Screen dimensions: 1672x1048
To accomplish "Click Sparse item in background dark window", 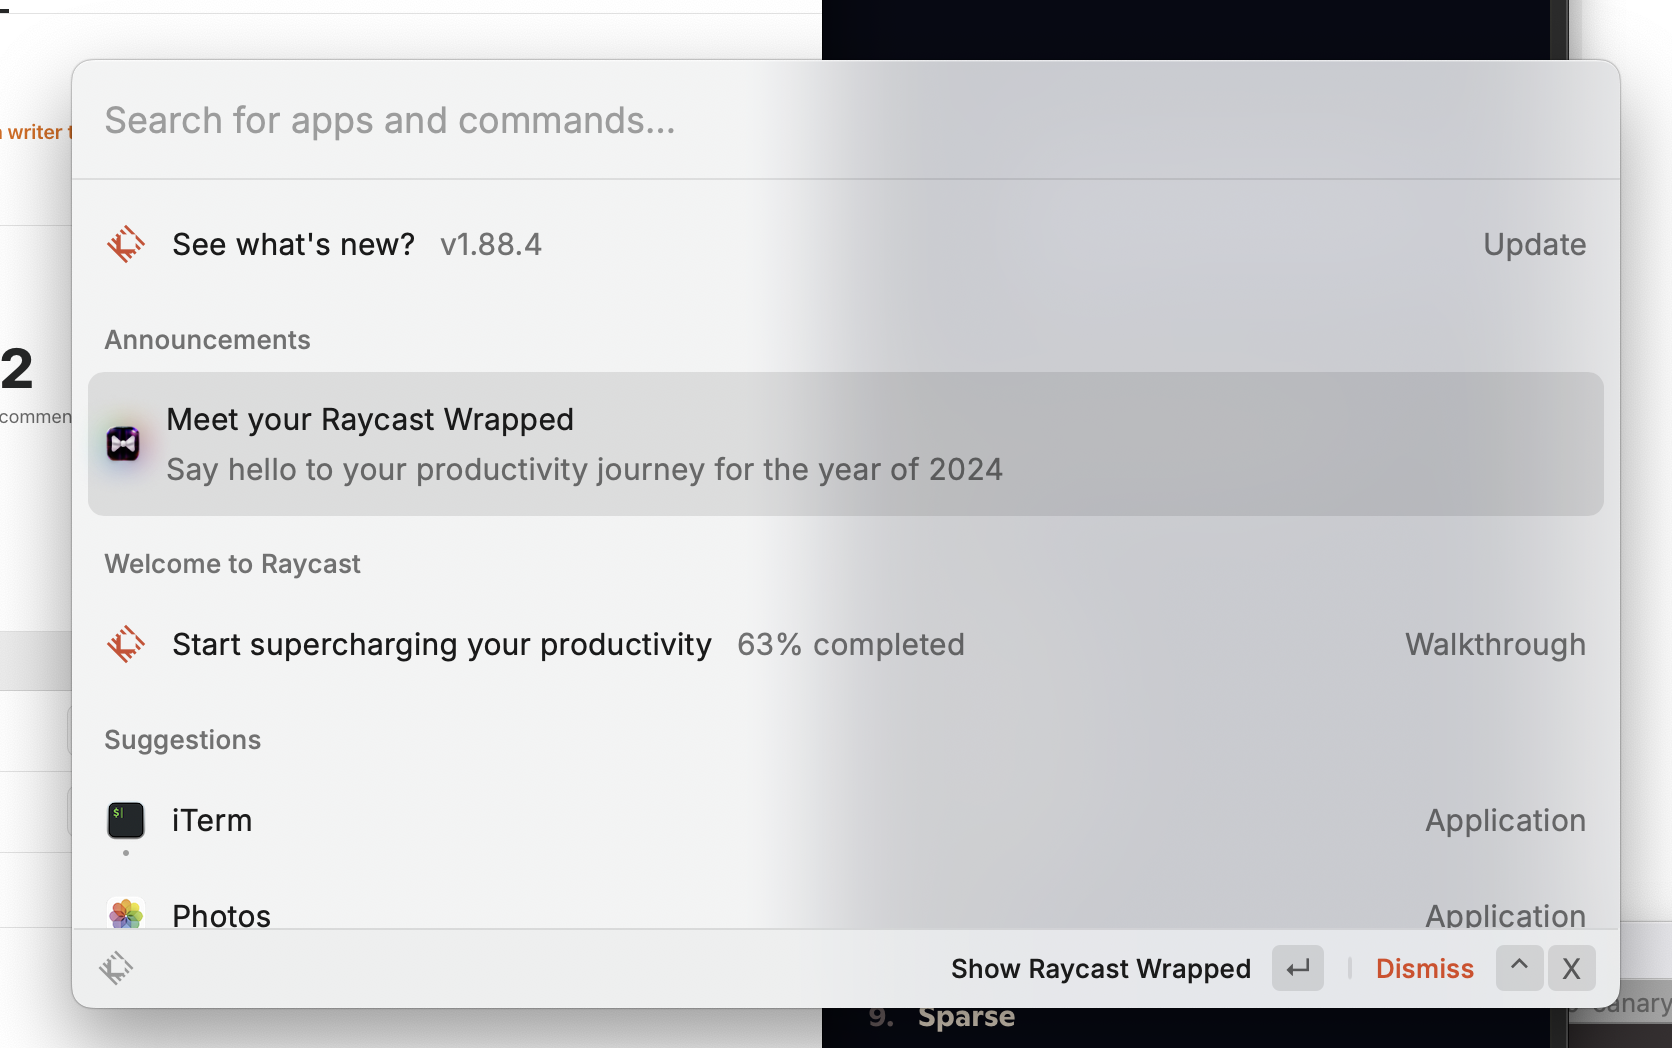I will [966, 1018].
